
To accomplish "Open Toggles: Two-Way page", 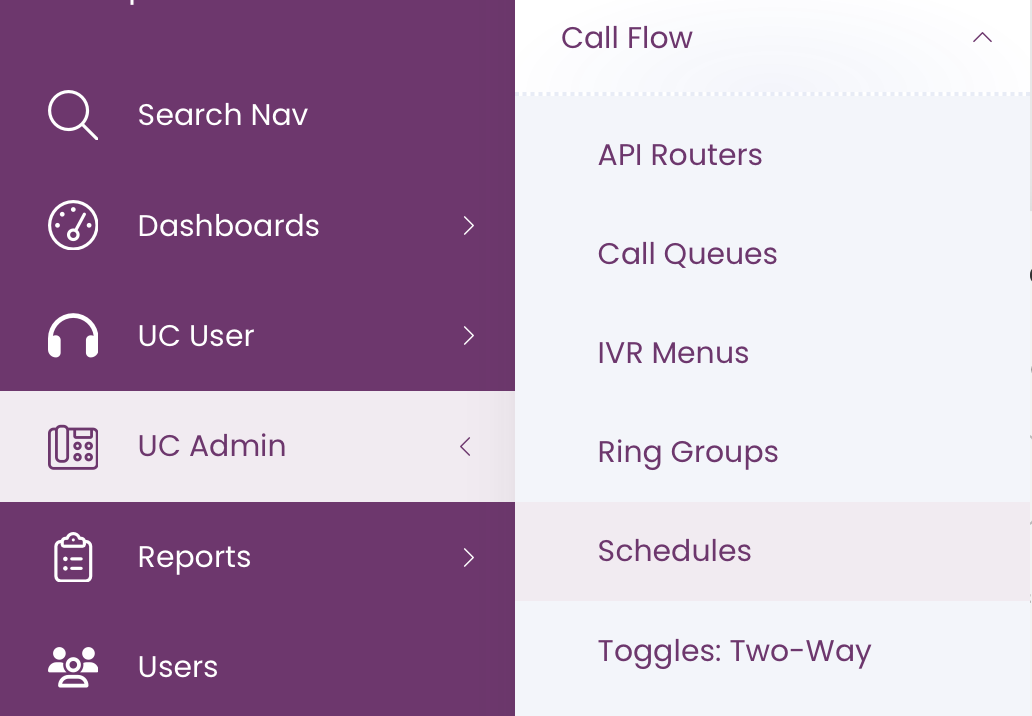I will 734,651.
